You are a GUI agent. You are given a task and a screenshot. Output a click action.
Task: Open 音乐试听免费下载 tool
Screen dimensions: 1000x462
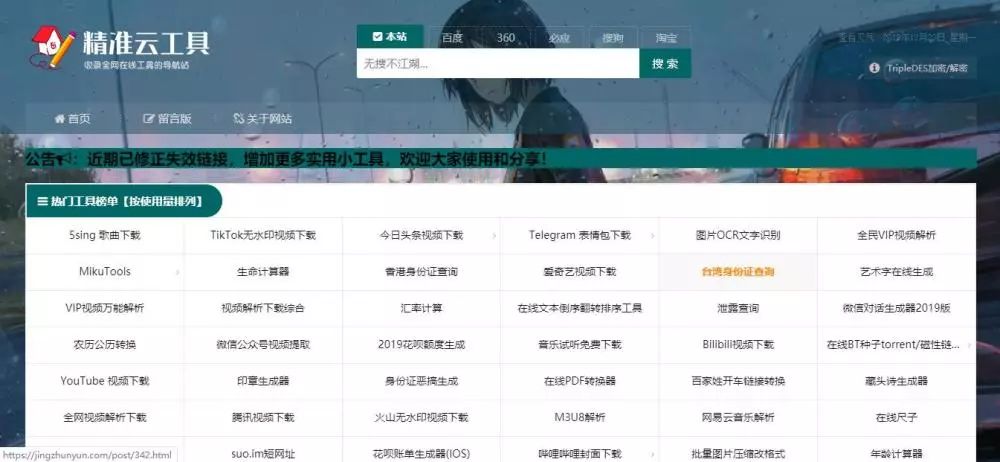click(579, 345)
